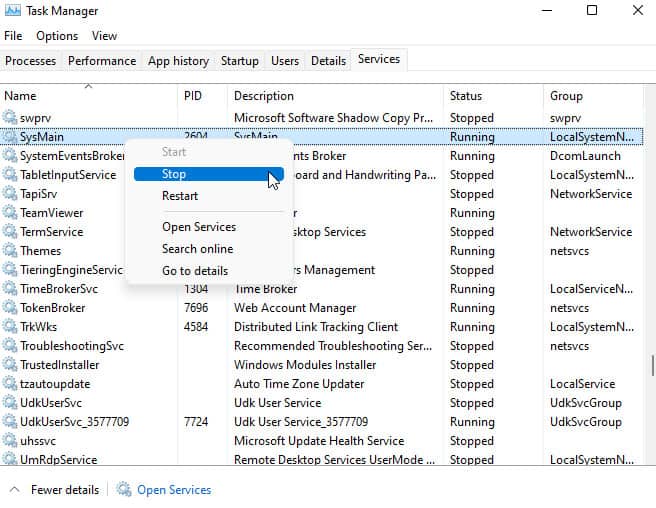This screenshot has height=508, width=656.
Task: Click the vertical scrollbar thumb
Action: 652,365
